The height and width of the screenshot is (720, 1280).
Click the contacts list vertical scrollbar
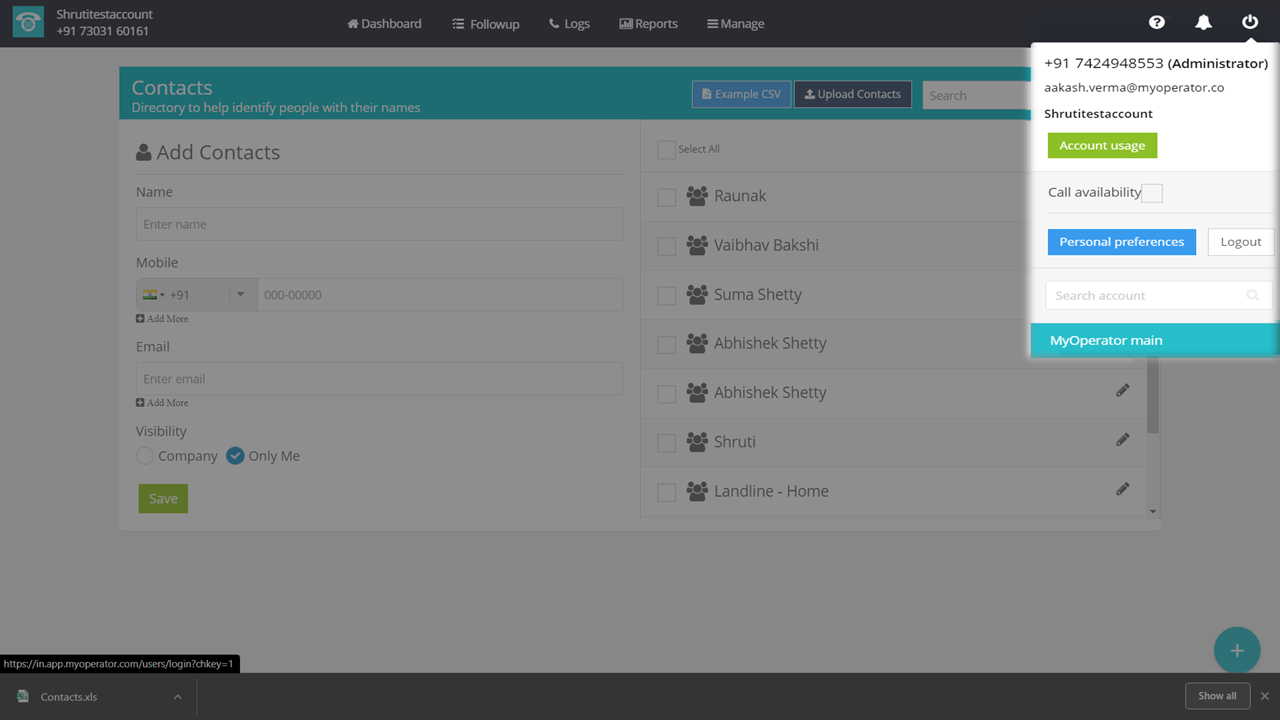1152,400
